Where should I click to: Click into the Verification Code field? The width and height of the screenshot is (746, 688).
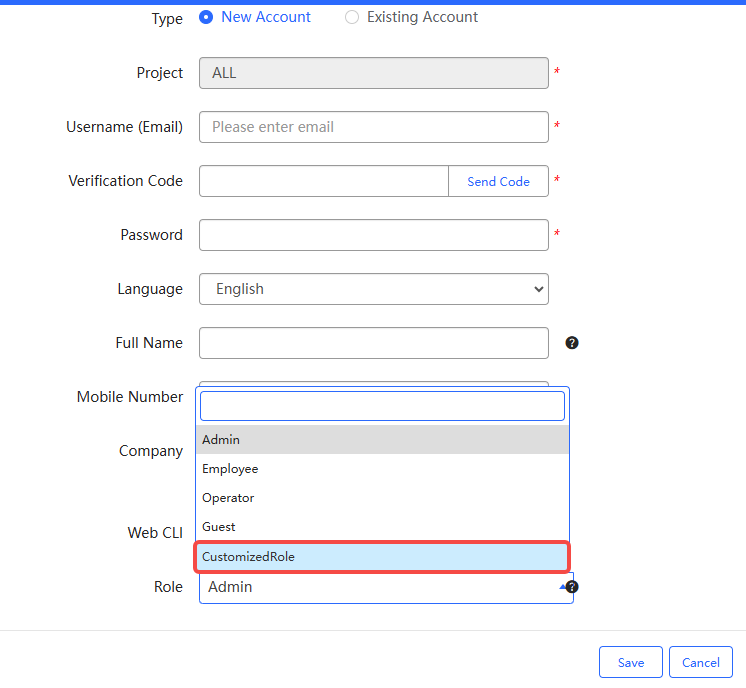coord(323,181)
